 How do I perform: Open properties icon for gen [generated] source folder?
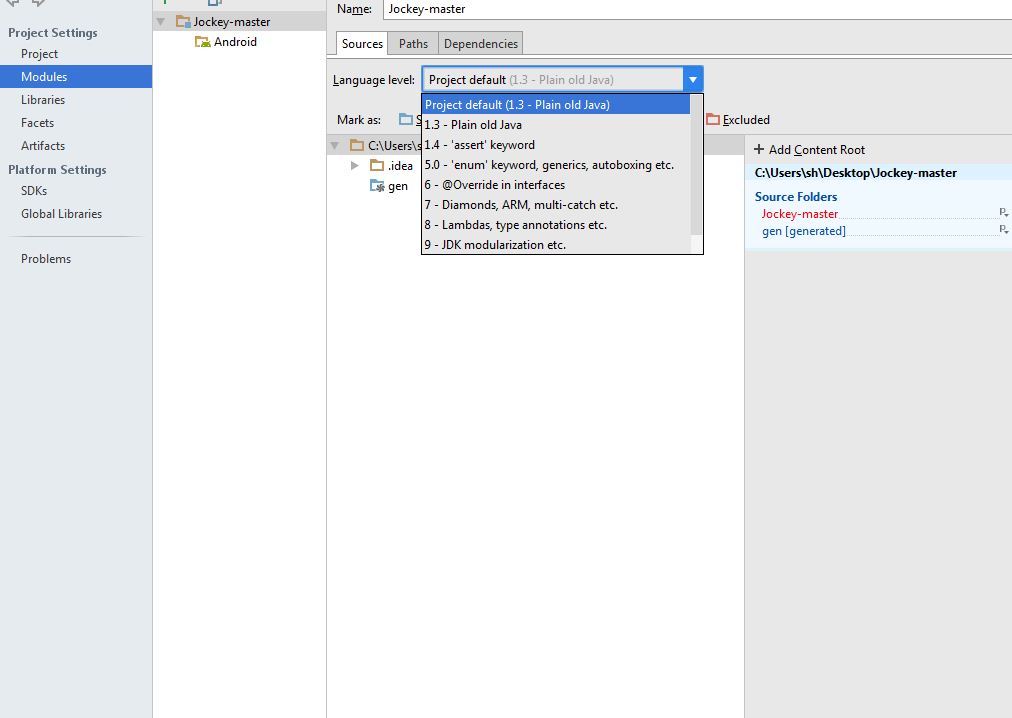1003,231
